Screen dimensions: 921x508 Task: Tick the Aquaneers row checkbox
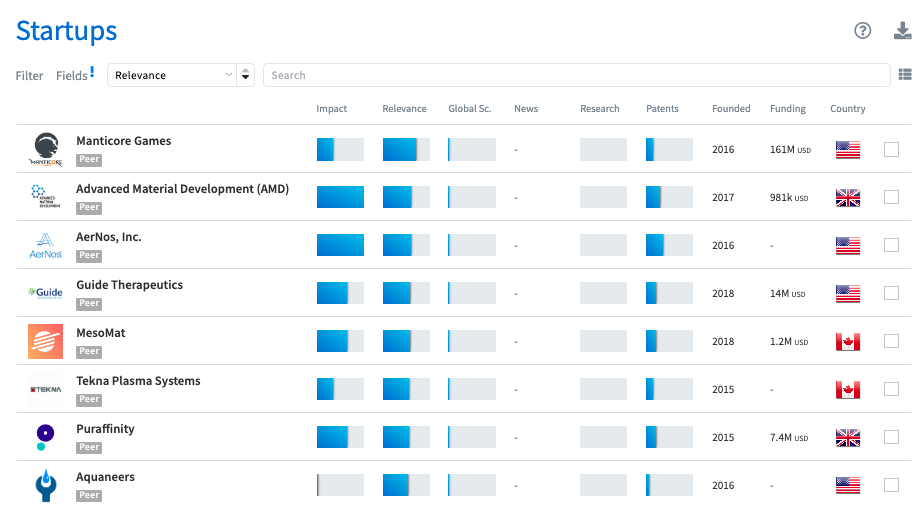pyautogui.click(x=891, y=486)
